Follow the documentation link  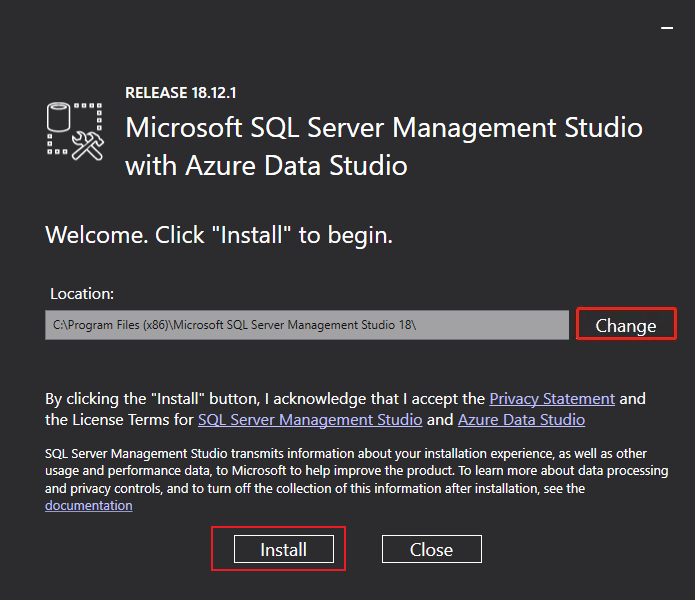coord(88,505)
